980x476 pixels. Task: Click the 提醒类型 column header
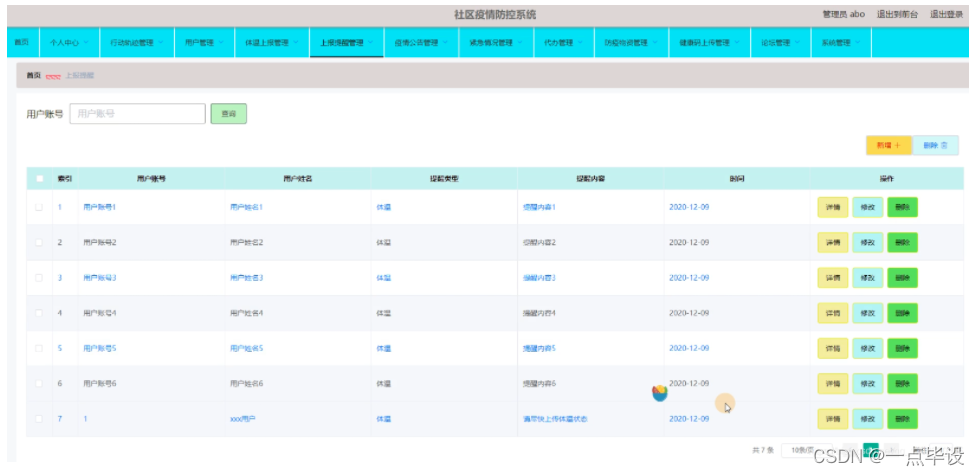click(444, 179)
